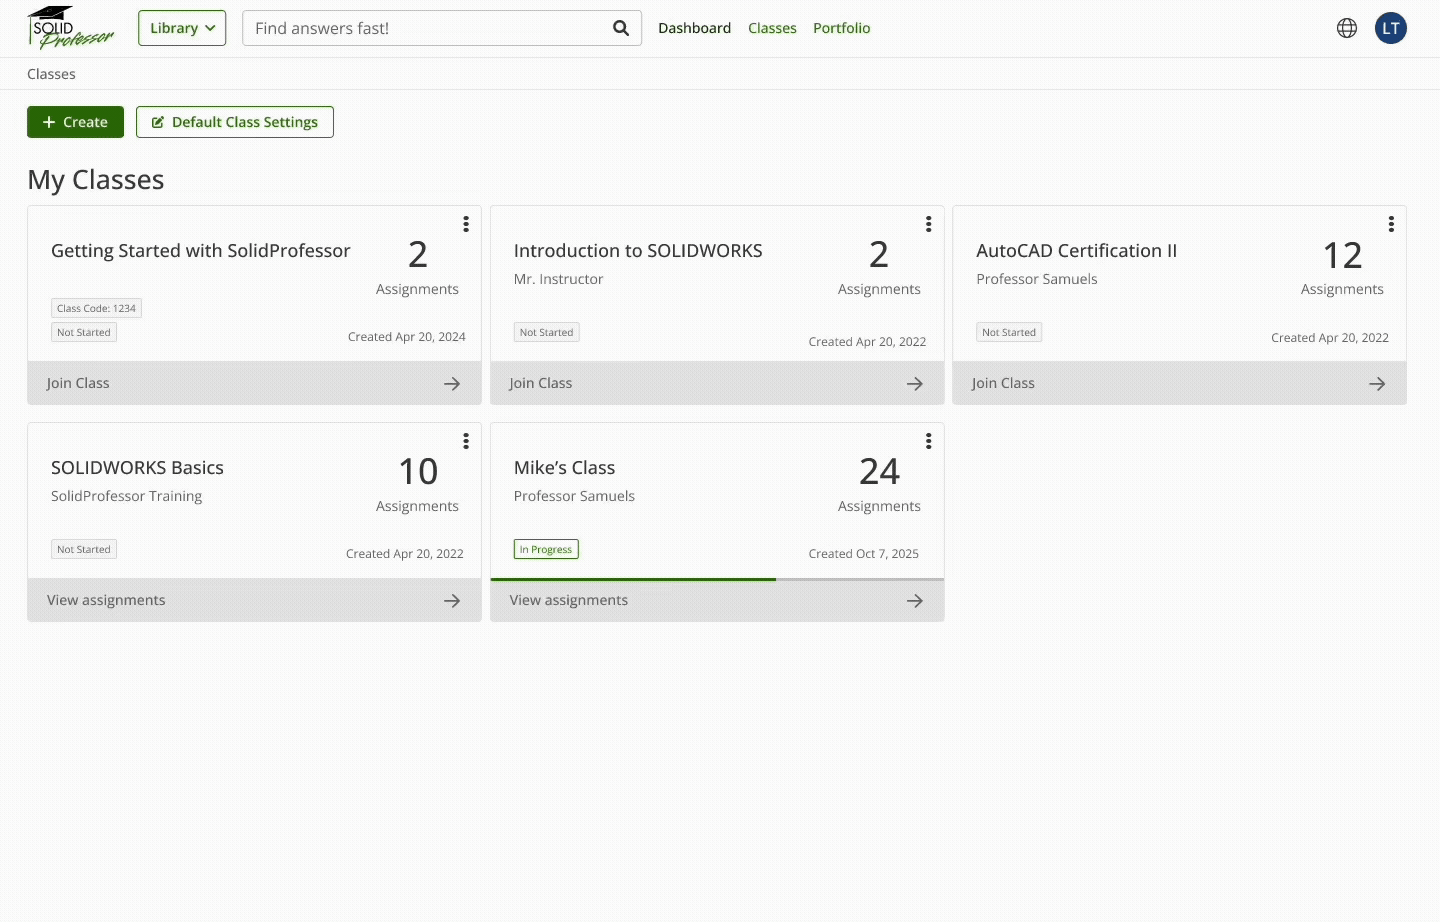The width and height of the screenshot is (1440, 922).
Task: Click the SolidProfessor logo
Action: pyautogui.click(x=70, y=28)
